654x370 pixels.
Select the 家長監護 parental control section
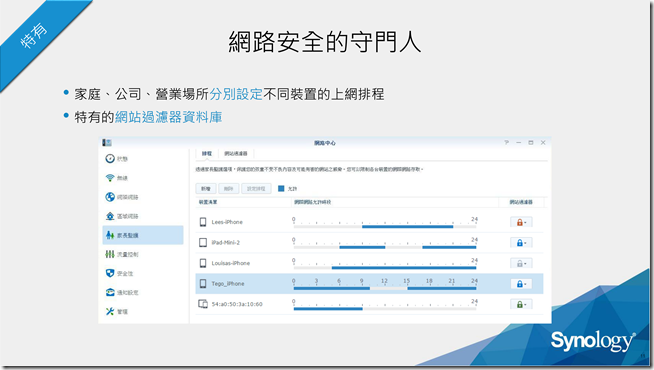[143, 235]
